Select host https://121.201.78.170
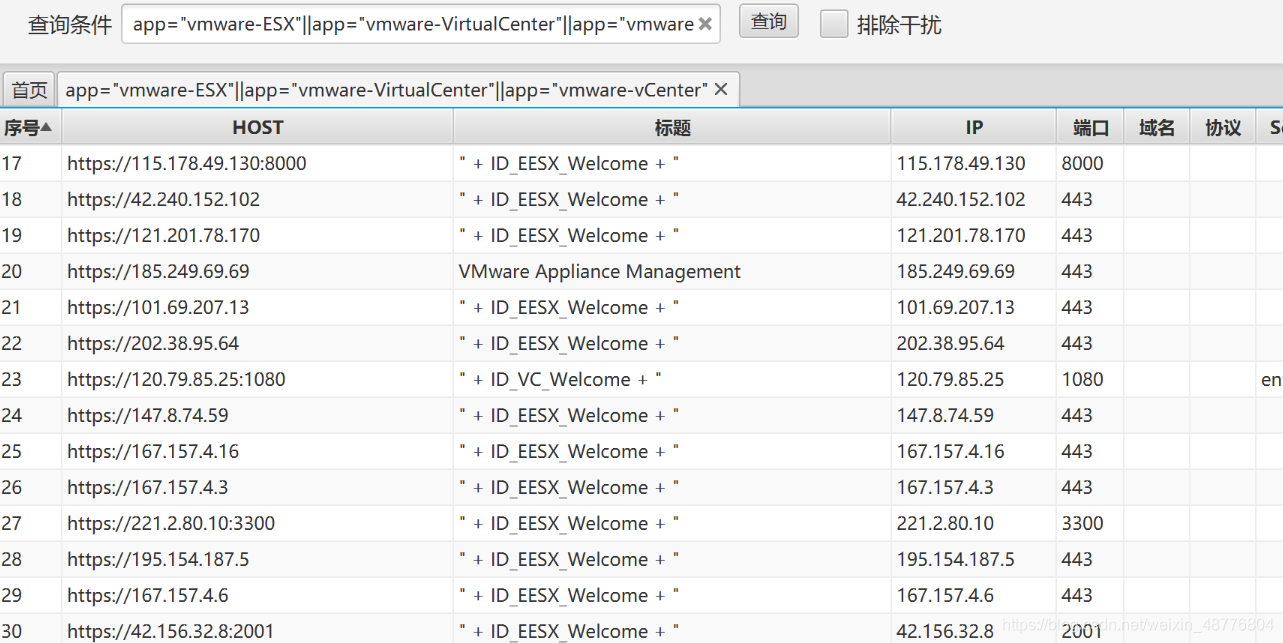Viewport: 1283px width, 643px height. coord(163,235)
